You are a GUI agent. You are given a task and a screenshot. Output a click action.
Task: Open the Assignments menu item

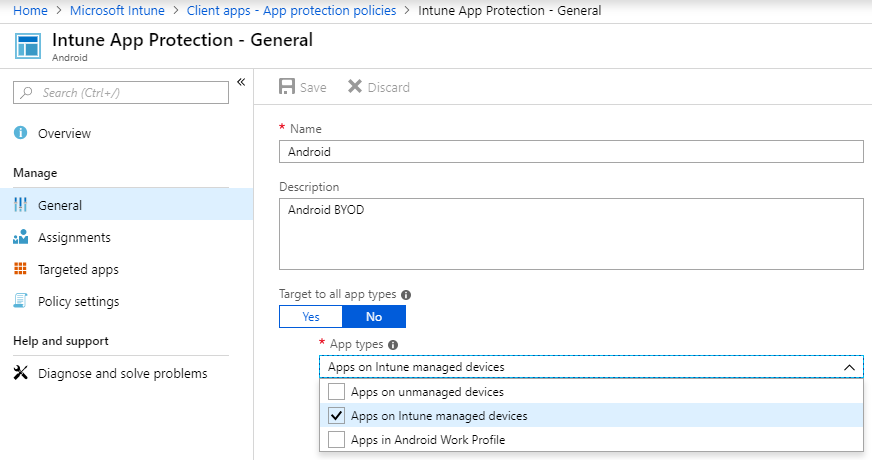74,237
